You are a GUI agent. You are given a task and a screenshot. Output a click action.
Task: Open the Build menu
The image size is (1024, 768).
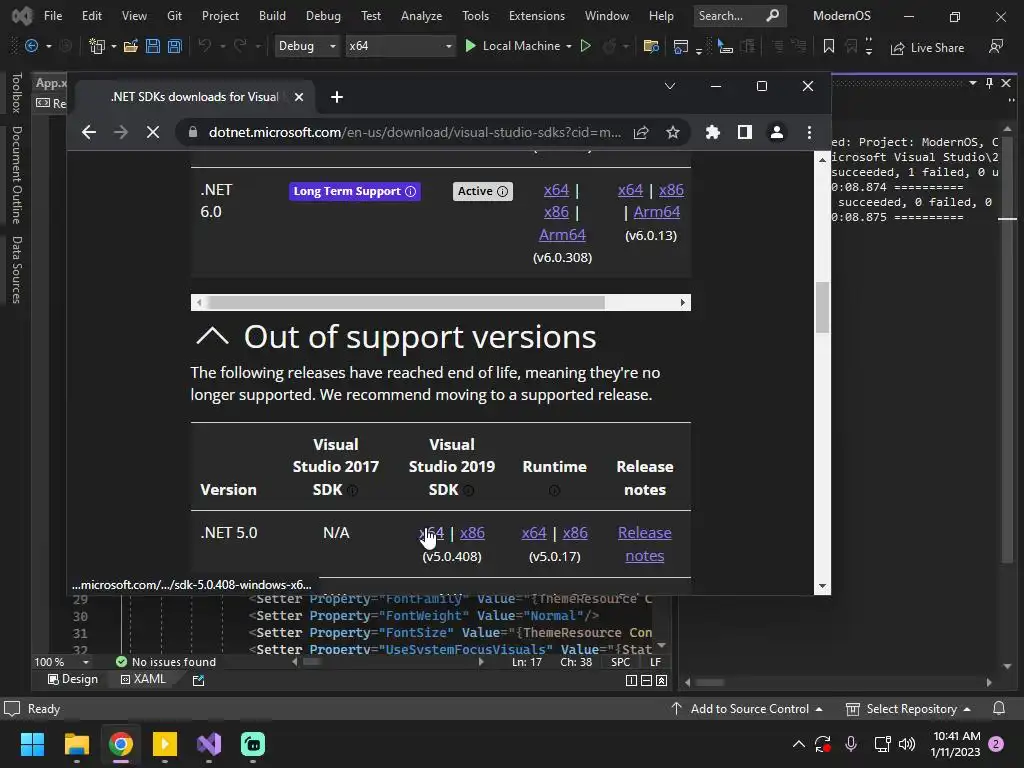272,16
